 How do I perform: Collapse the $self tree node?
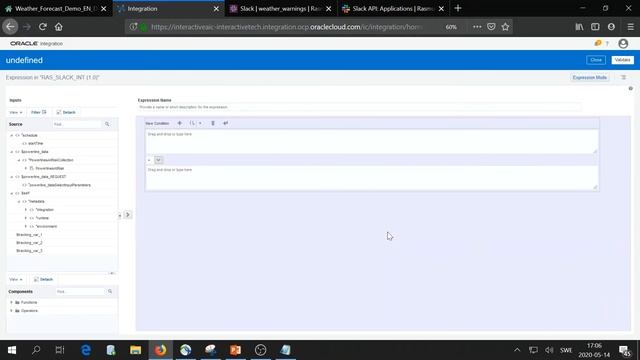click(12, 193)
